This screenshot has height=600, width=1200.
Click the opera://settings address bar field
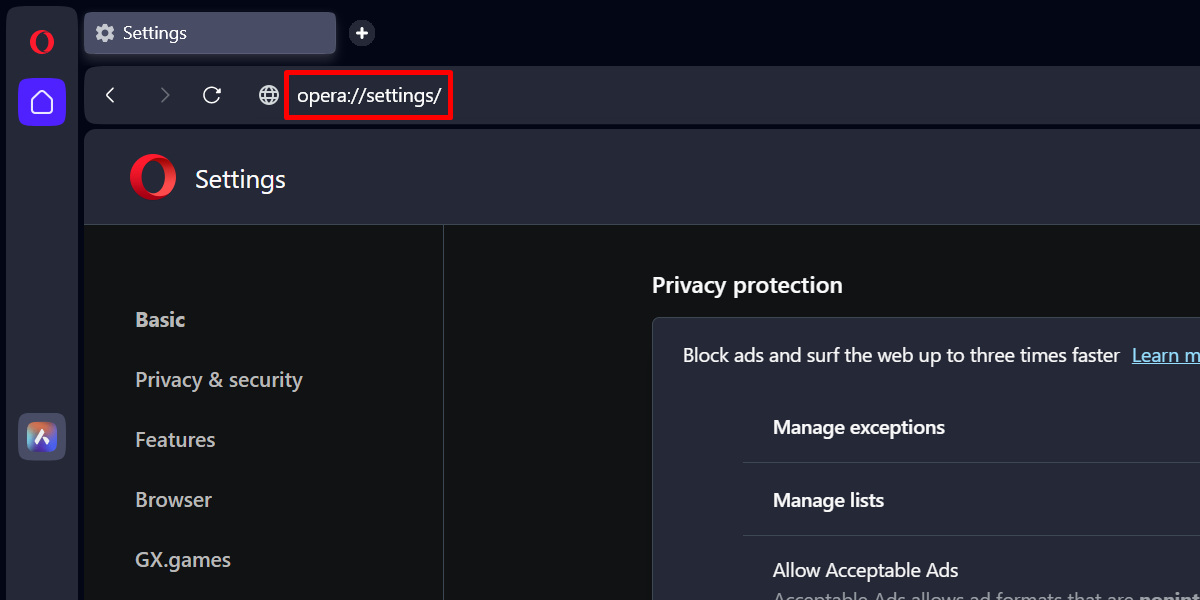coord(367,94)
